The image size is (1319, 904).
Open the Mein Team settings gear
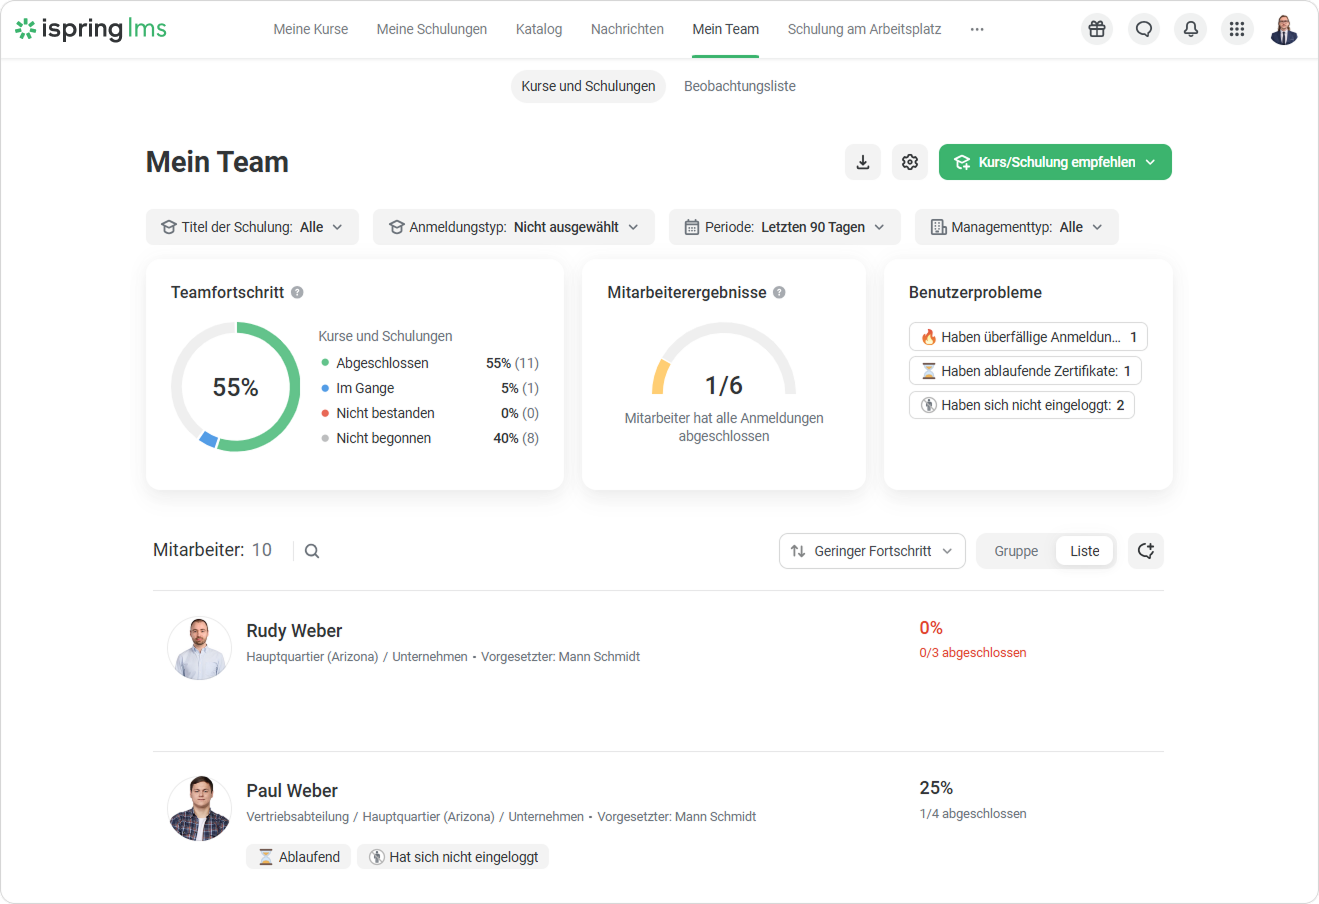tap(910, 162)
